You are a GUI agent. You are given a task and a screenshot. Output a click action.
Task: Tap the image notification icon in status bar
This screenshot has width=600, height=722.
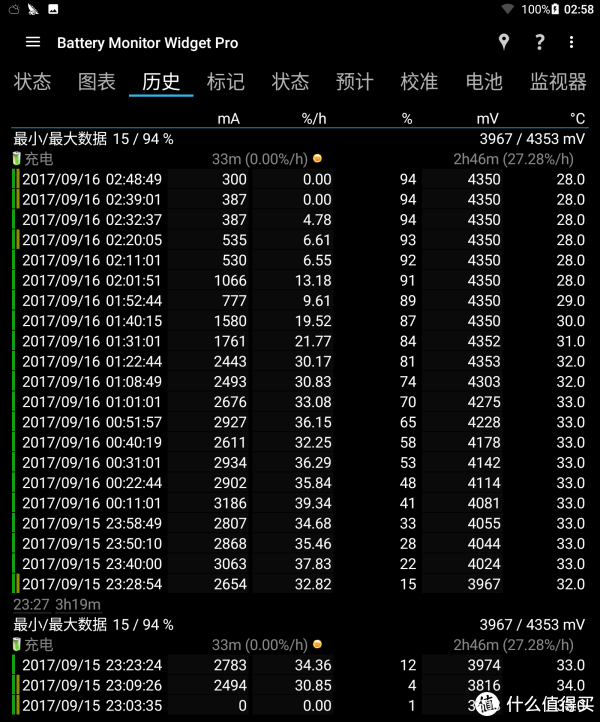(x=53, y=9)
